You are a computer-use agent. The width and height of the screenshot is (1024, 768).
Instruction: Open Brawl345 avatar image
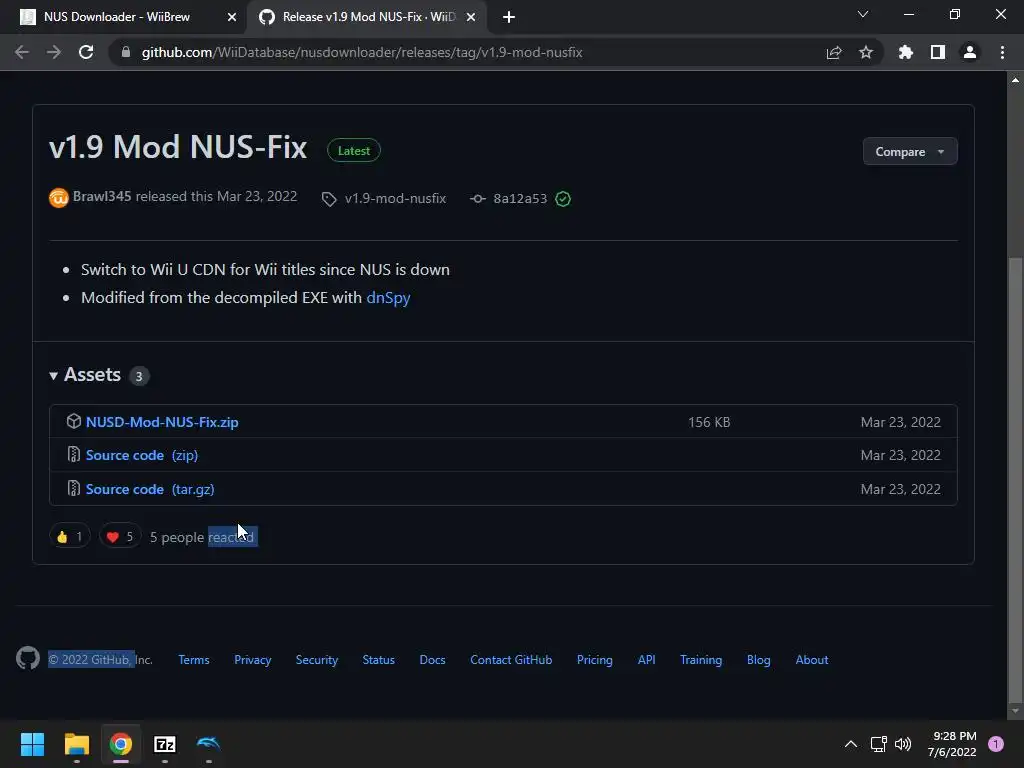[x=59, y=197]
